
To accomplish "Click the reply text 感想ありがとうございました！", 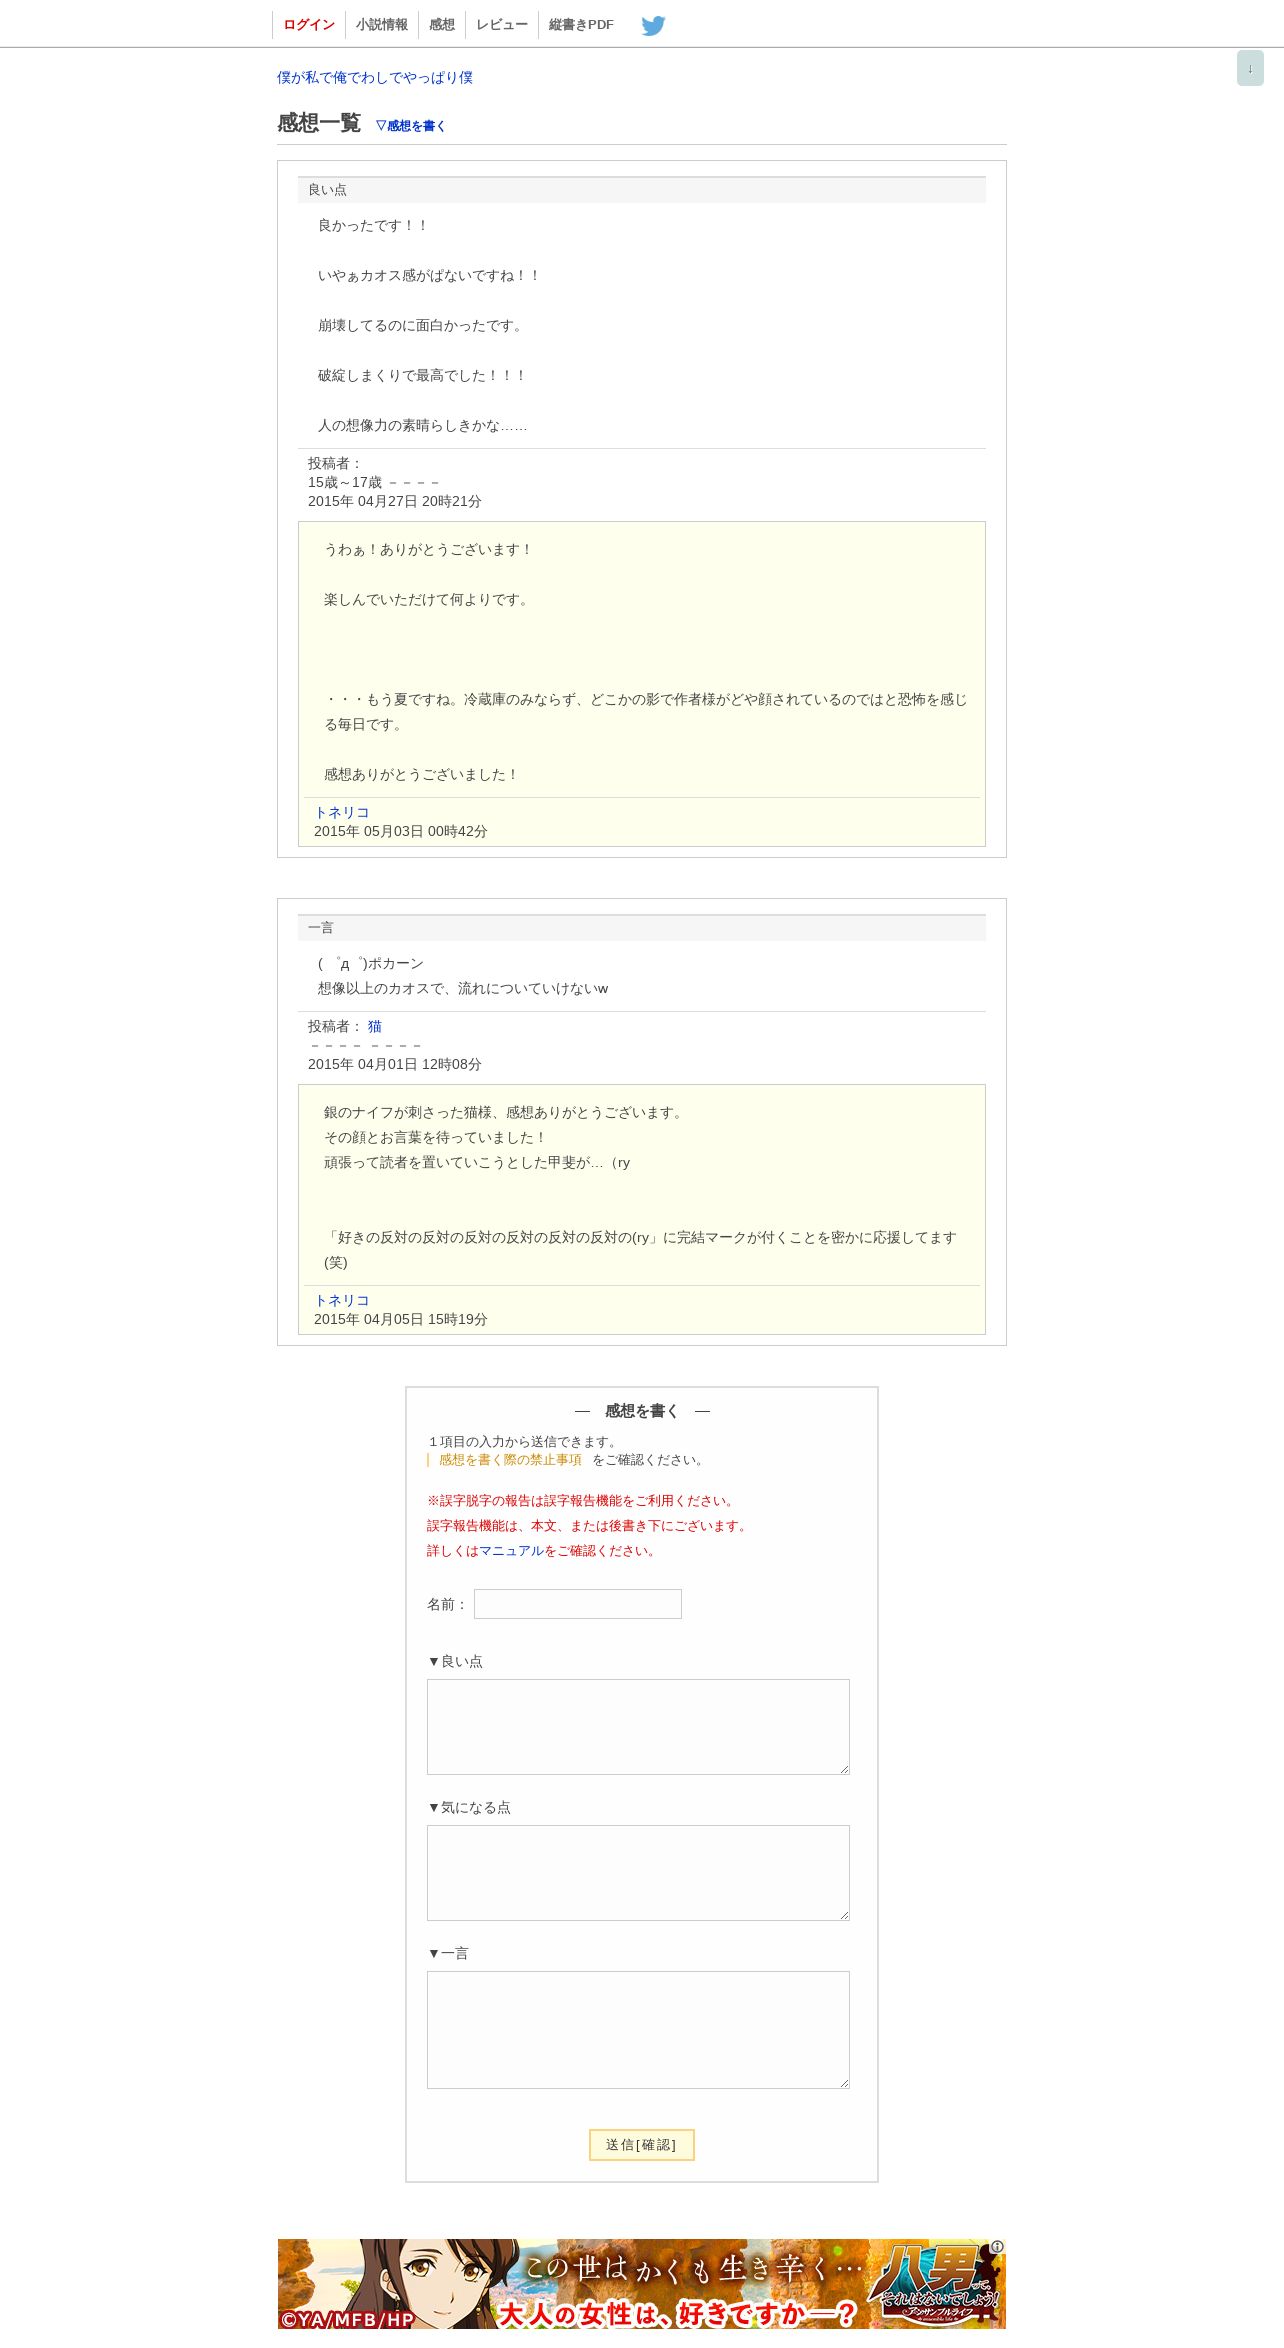I will coord(422,775).
